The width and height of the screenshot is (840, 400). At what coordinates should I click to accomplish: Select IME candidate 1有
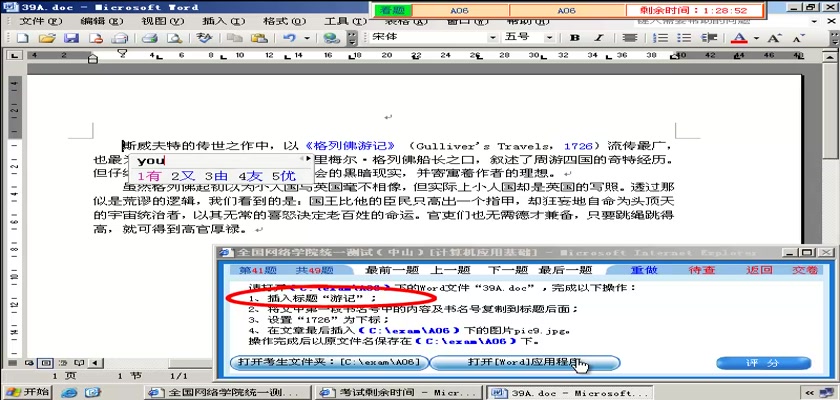coord(149,176)
